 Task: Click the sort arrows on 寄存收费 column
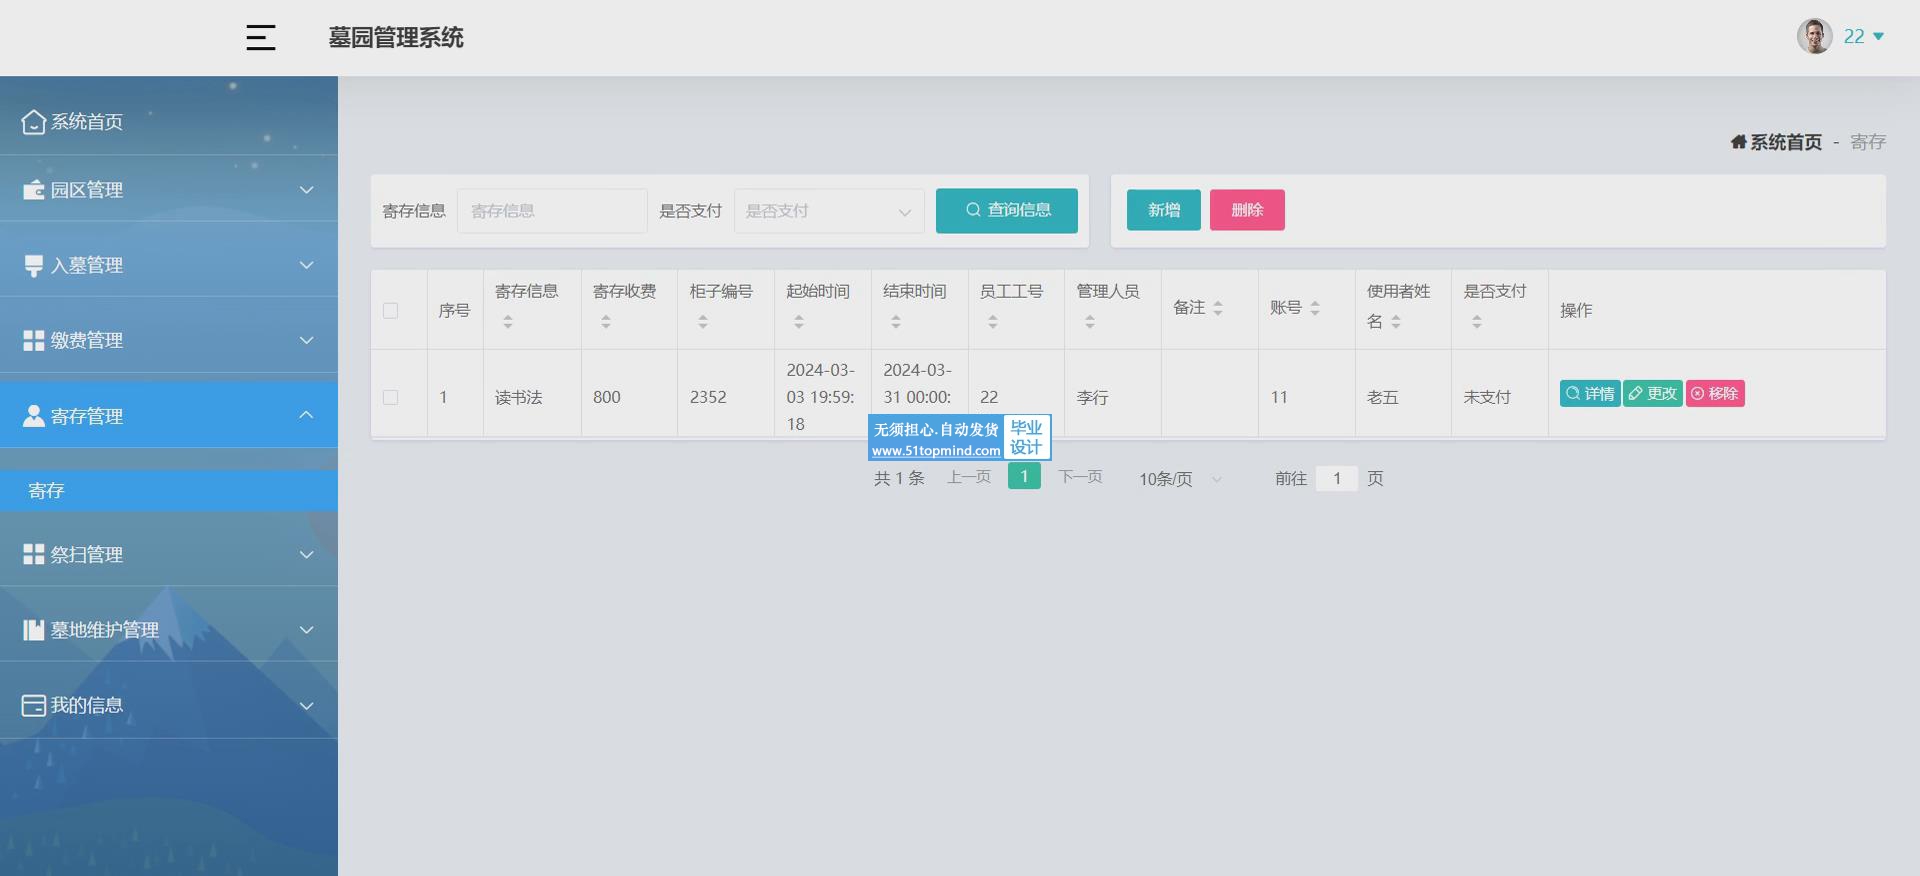click(x=606, y=322)
